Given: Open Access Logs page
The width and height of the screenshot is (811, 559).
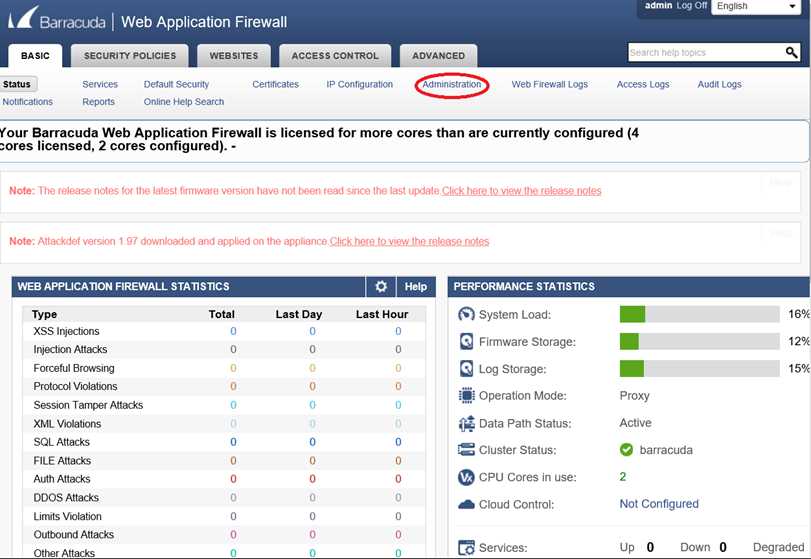Looking at the screenshot, I should click(643, 84).
